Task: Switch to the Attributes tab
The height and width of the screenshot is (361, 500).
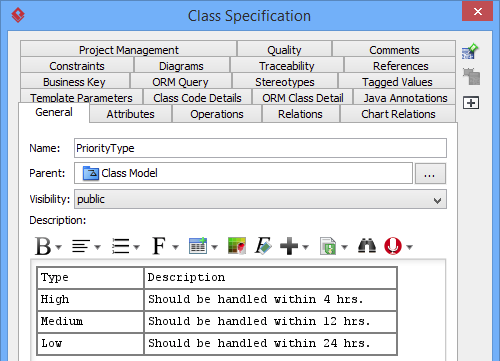Action: (x=130, y=114)
